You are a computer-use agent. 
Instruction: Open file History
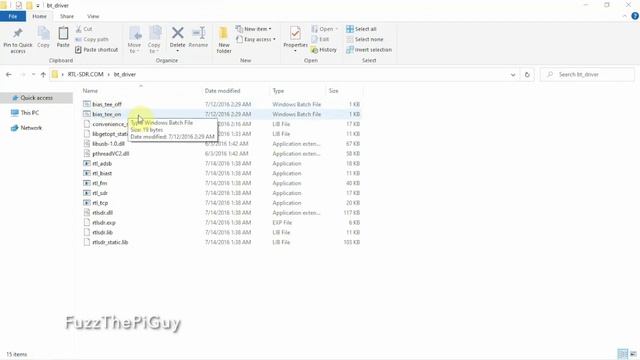[x=324, y=49]
